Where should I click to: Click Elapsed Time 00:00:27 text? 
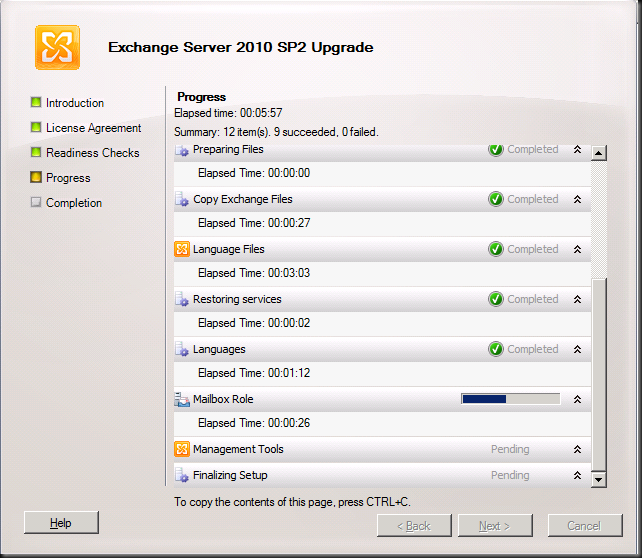click(254, 223)
